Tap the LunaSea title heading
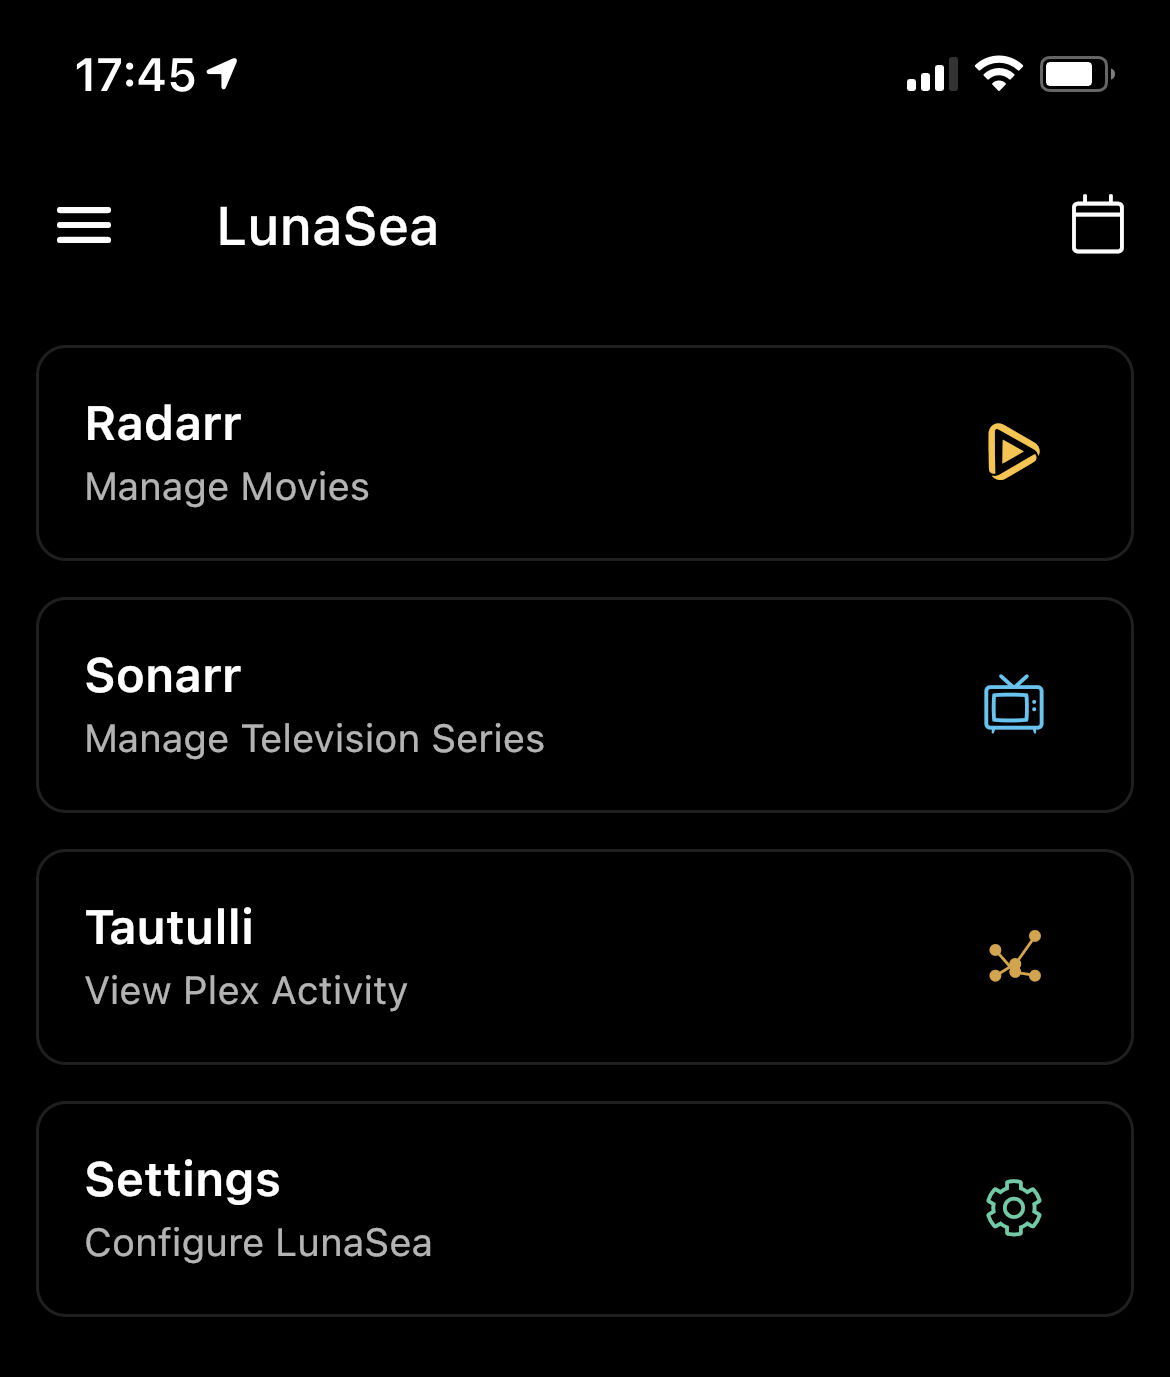The image size is (1170, 1377). pos(328,226)
